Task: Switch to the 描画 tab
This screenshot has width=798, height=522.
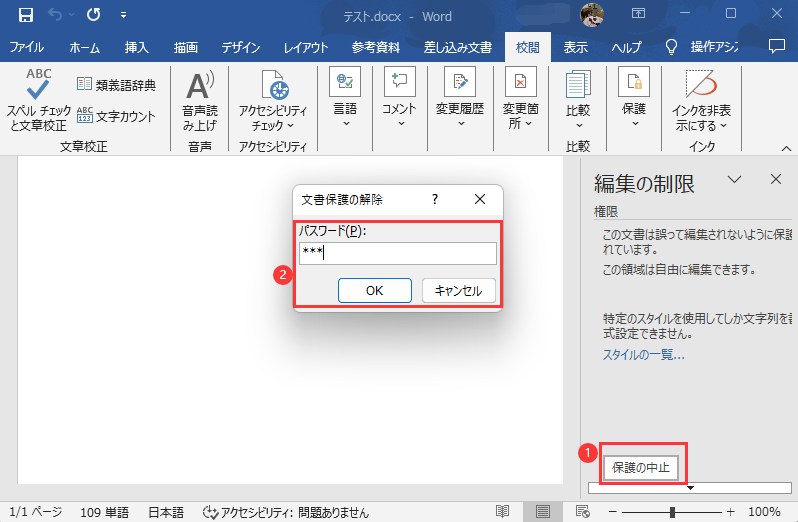Action: 186,47
